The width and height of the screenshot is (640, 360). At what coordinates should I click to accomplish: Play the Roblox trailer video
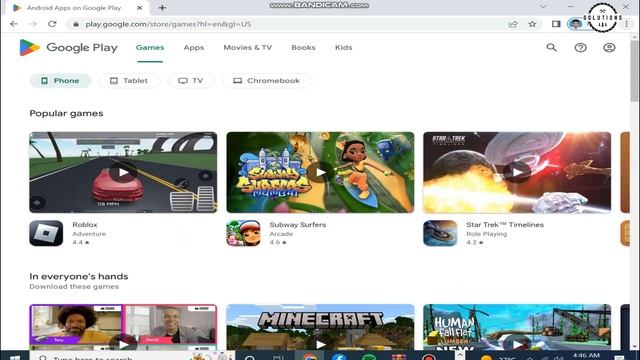click(123, 172)
